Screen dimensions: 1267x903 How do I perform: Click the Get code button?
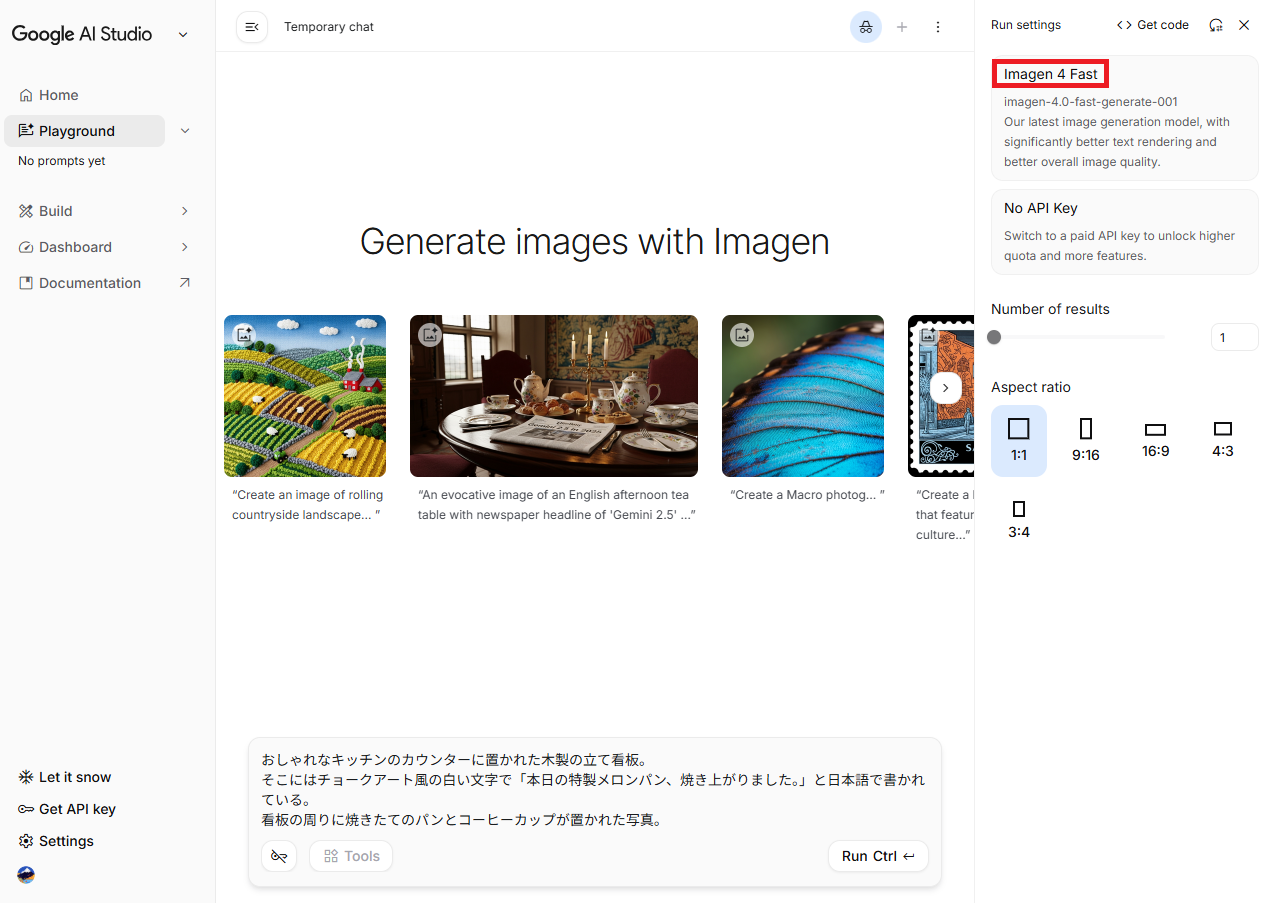coord(1153,25)
